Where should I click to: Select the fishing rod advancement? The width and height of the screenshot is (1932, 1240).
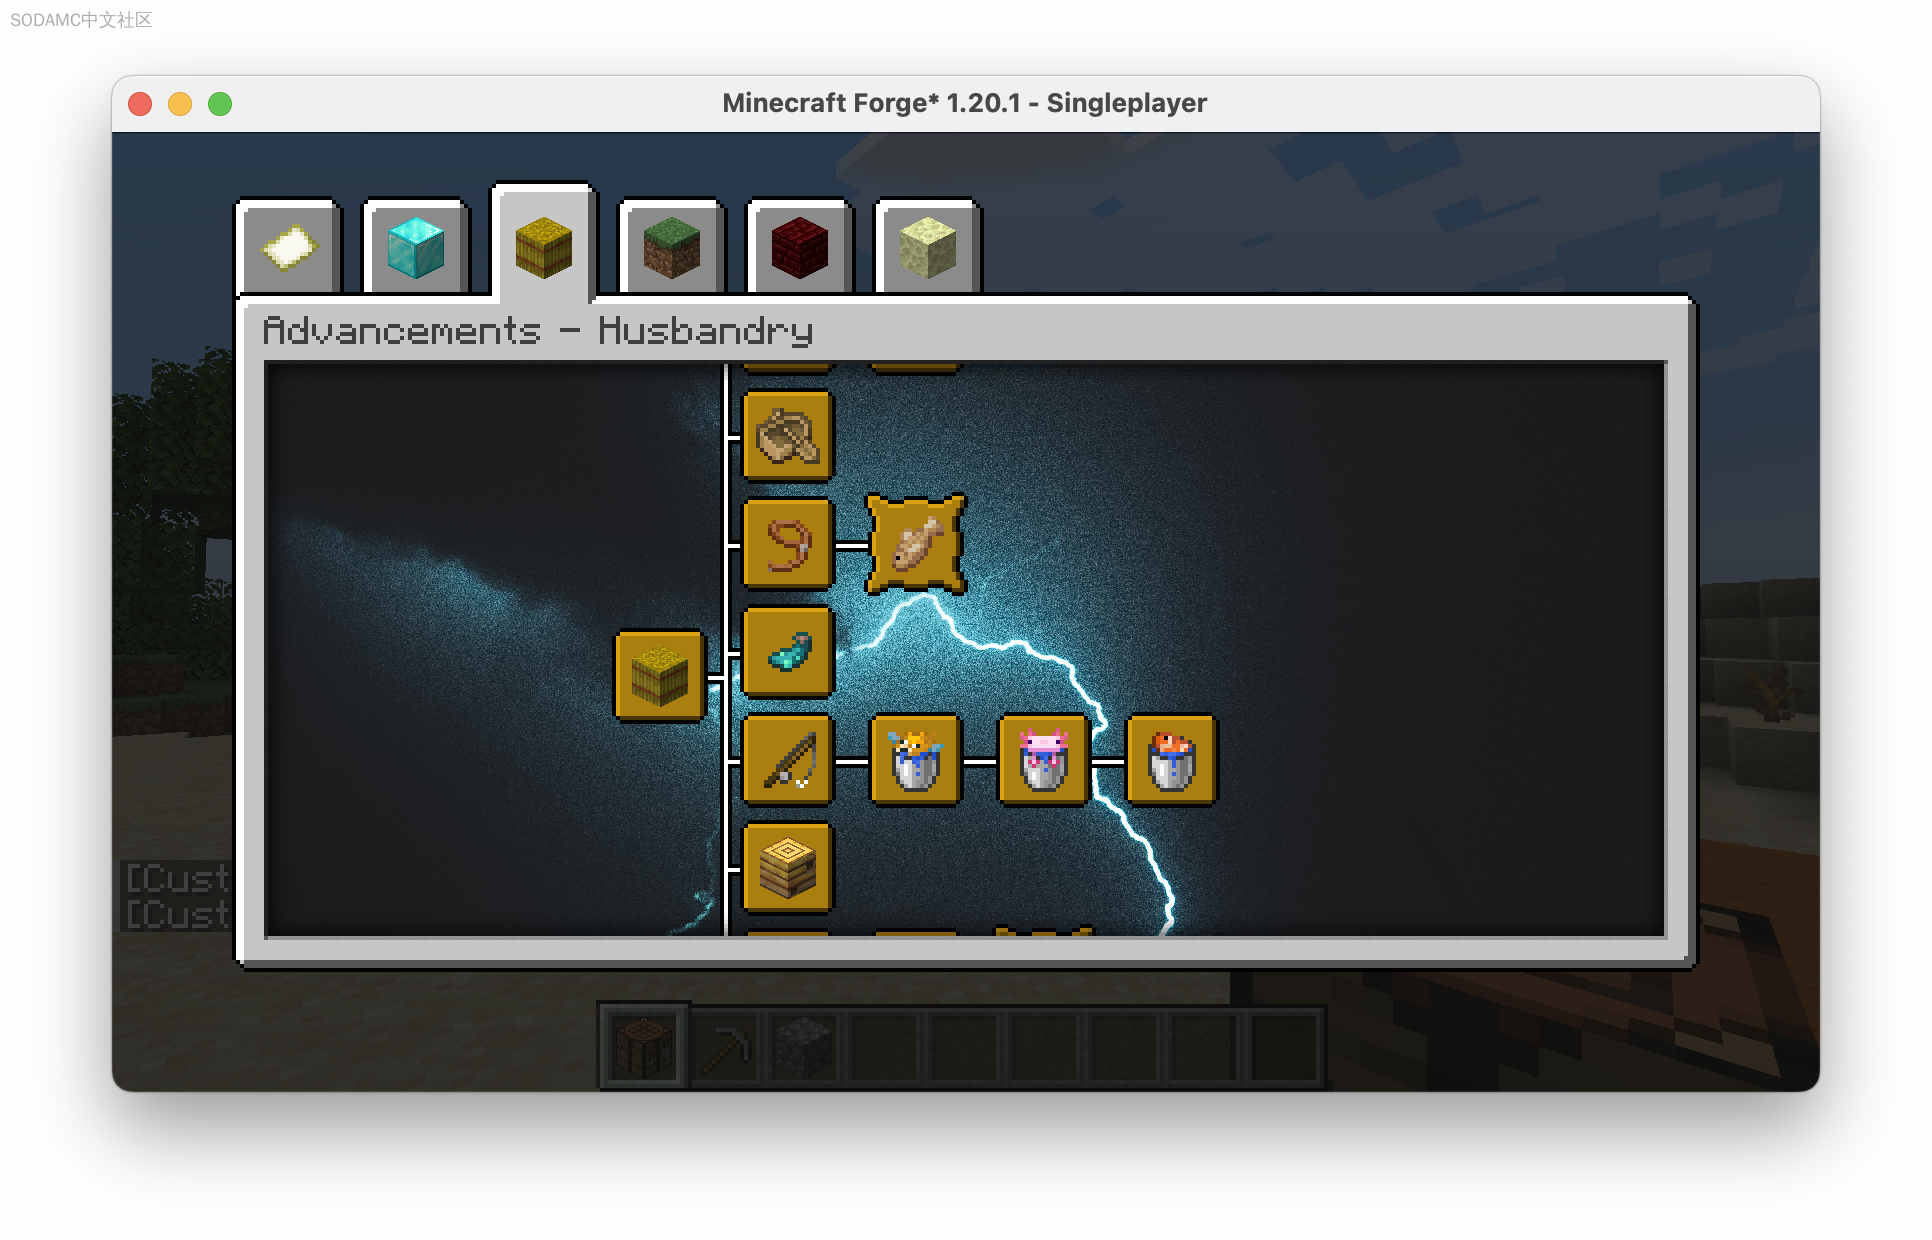click(788, 760)
